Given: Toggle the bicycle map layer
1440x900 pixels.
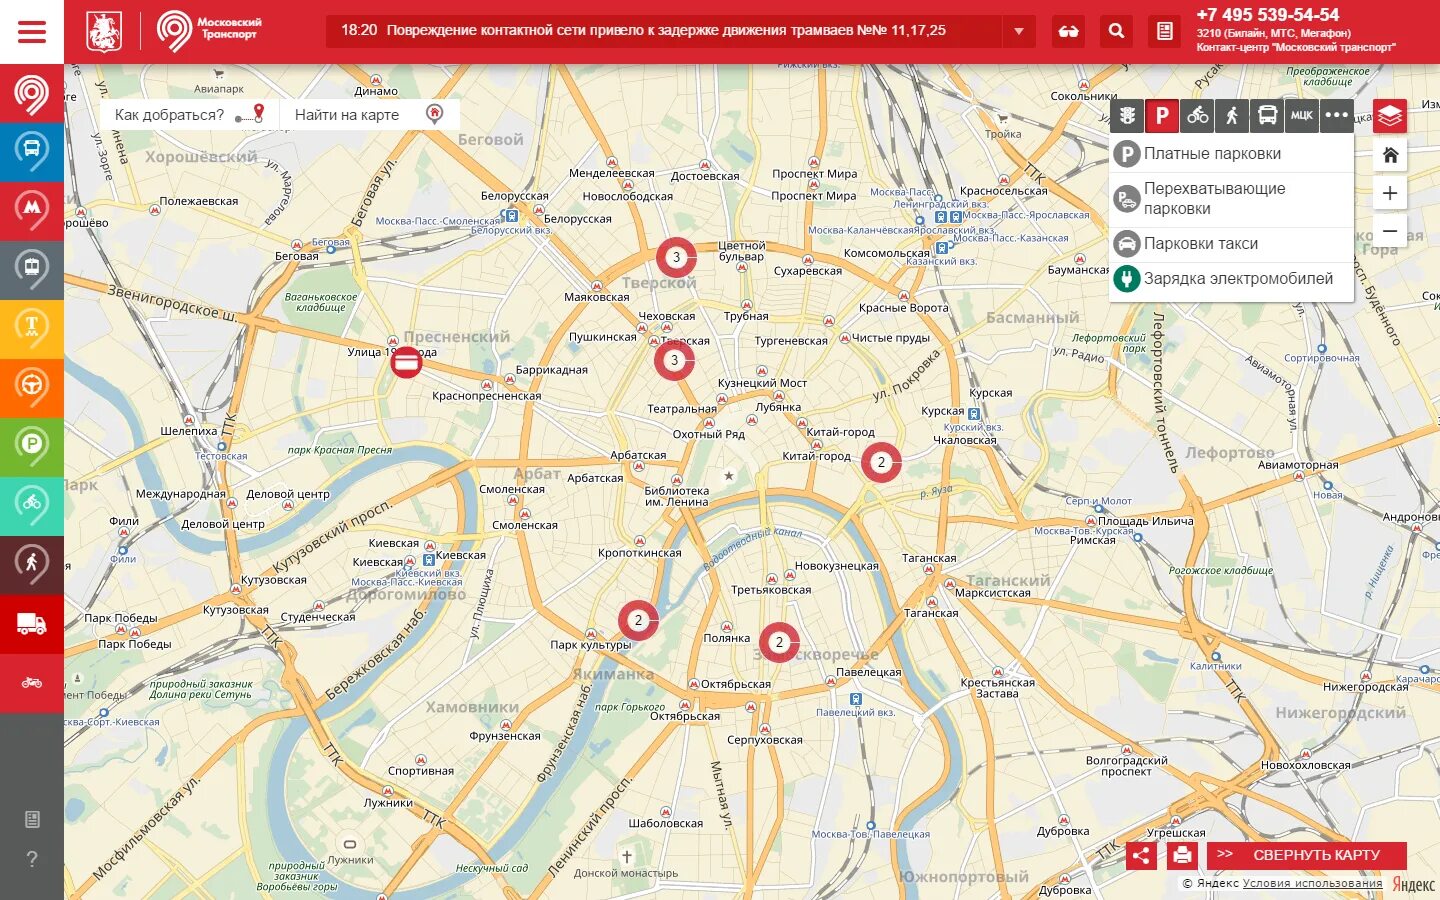Looking at the screenshot, I should (1197, 116).
